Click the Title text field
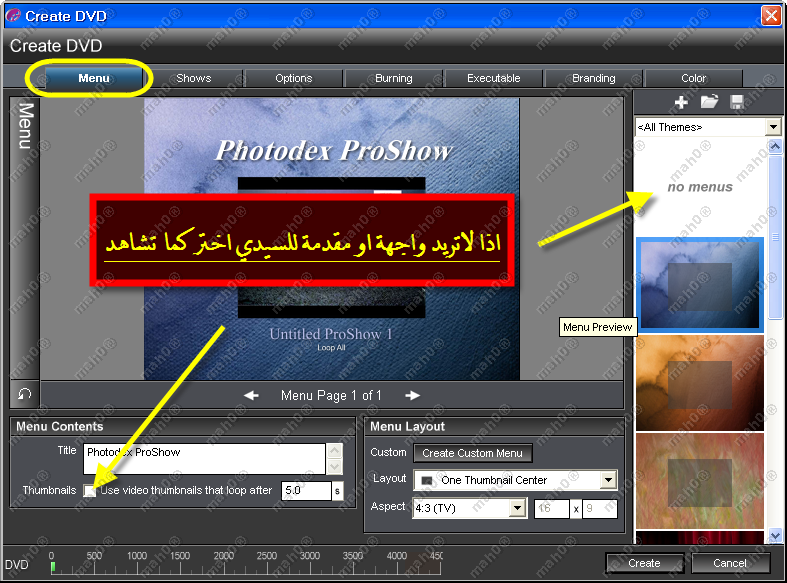 click(x=204, y=459)
